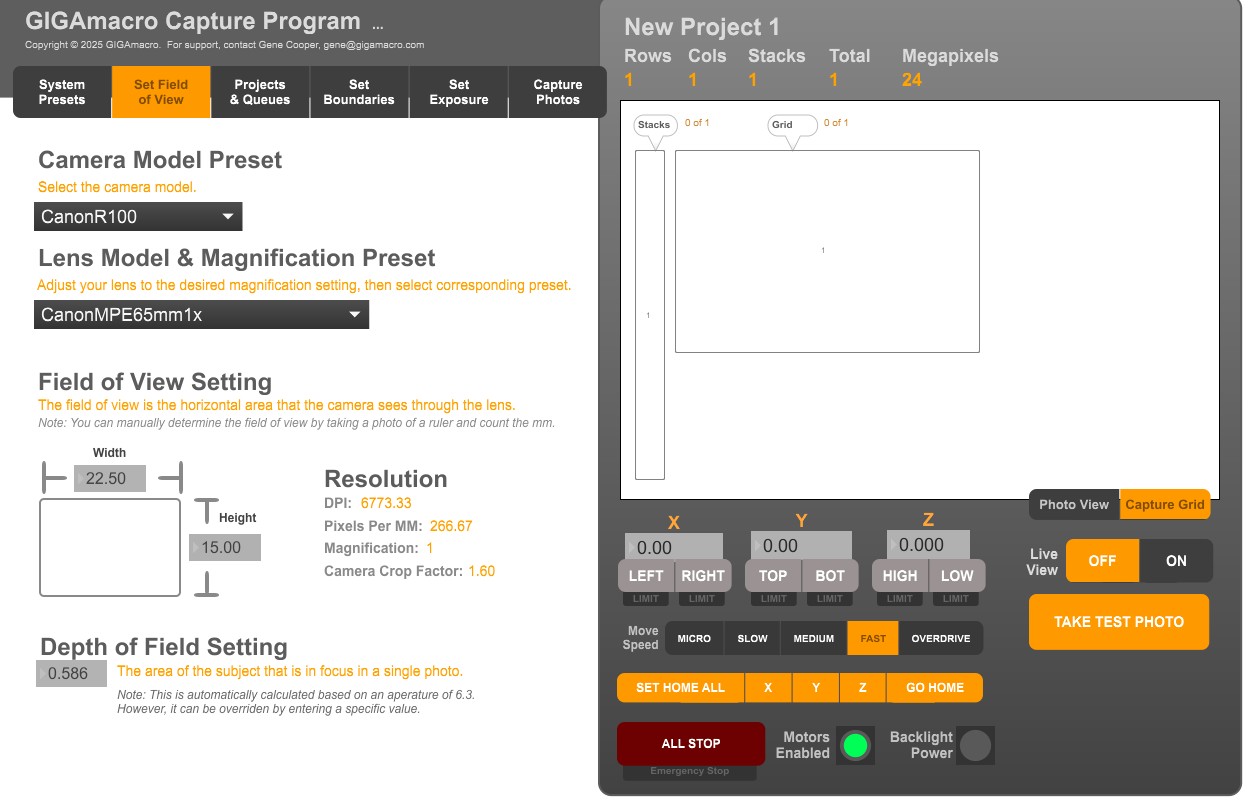This screenshot has height=808, width=1248.
Task: Click the Width field showing 22.50
Action: (110, 479)
